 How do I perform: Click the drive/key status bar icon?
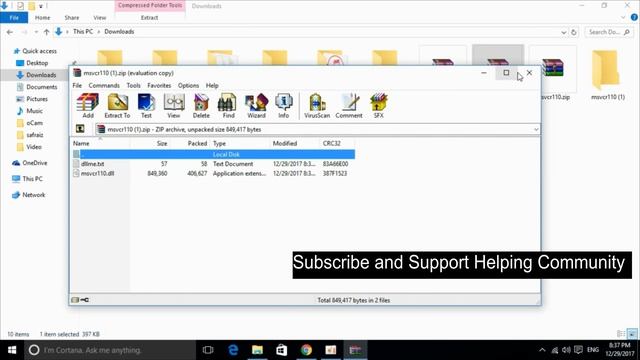80,300
